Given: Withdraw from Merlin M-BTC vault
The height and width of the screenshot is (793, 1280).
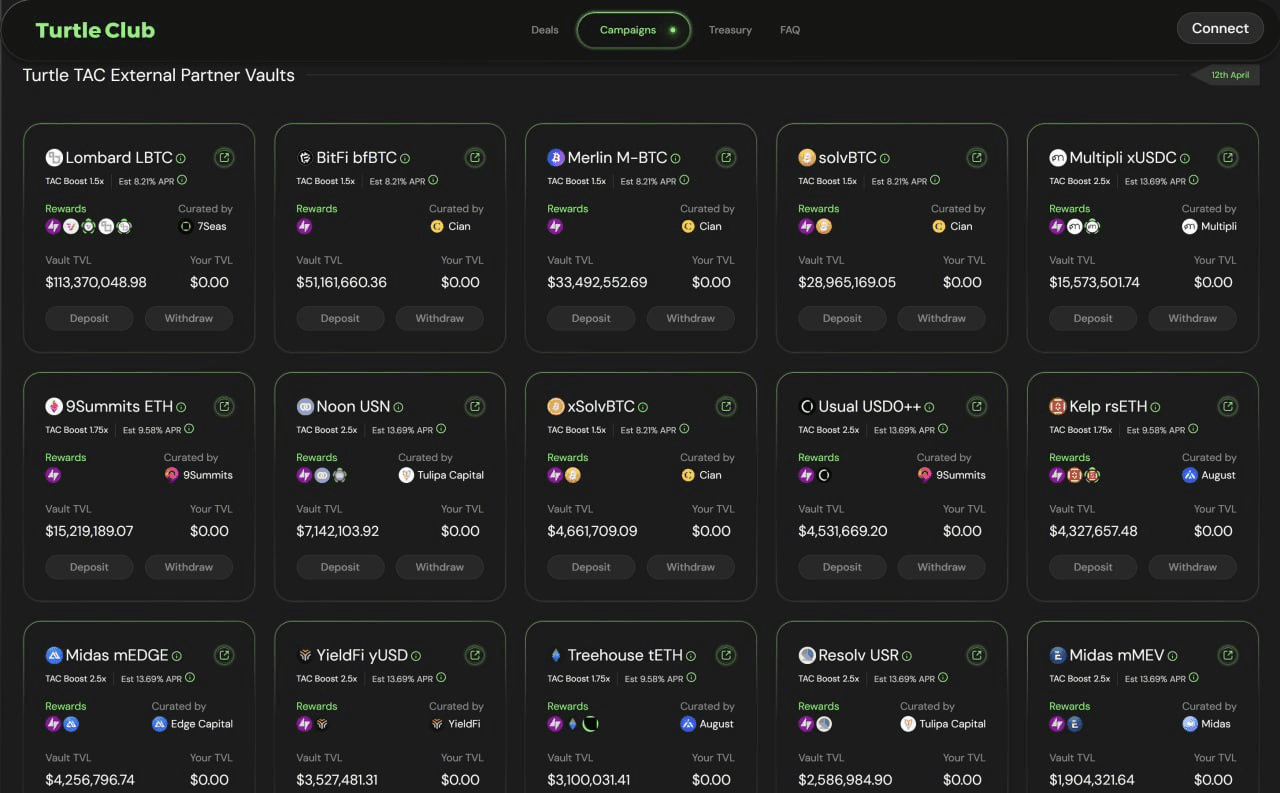Looking at the screenshot, I should 691,318.
